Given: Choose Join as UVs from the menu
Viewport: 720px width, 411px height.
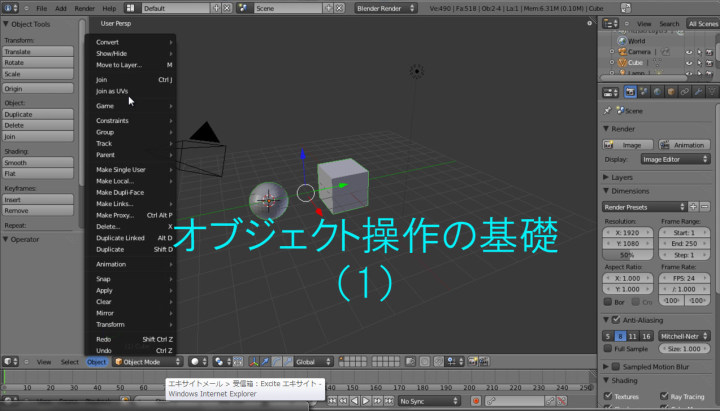Looking at the screenshot, I should (112, 91).
